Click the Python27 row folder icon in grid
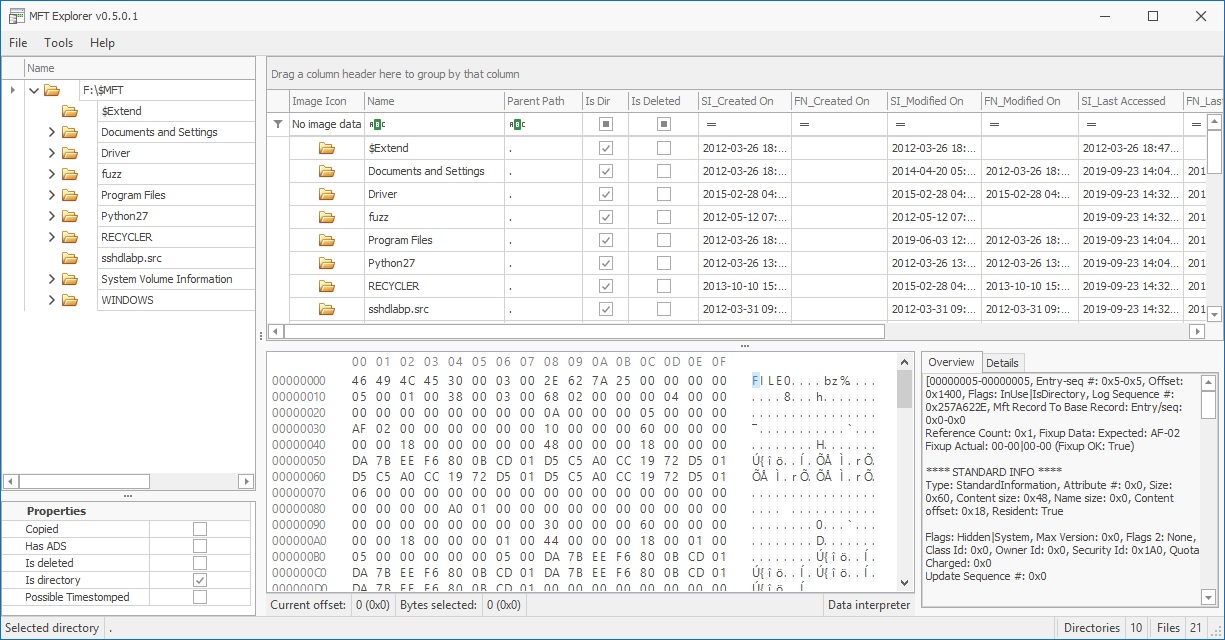The height and width of the screenshot is (640, 1225). [326, 263]
